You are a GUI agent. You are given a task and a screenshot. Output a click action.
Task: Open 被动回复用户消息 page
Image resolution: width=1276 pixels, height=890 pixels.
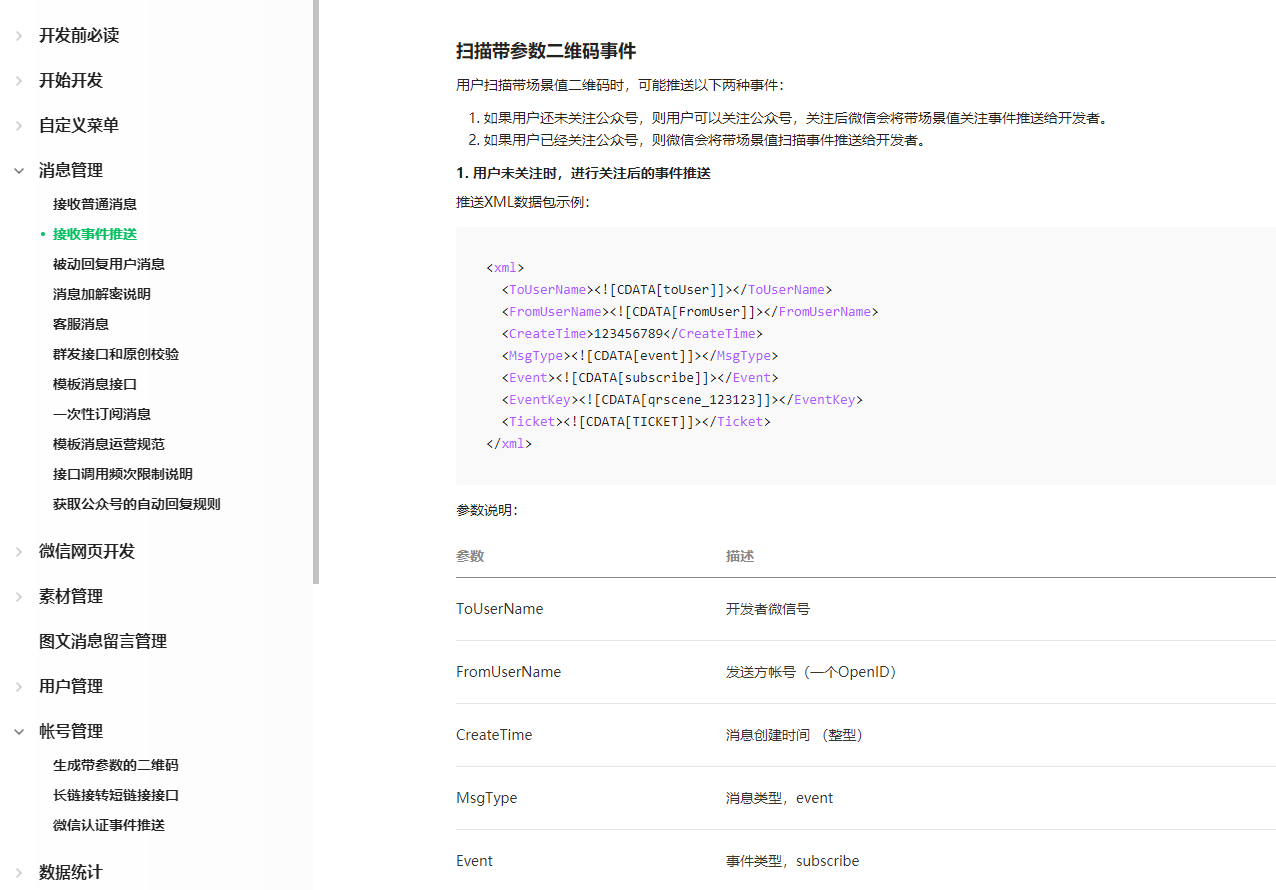click(x=109, y=264)
